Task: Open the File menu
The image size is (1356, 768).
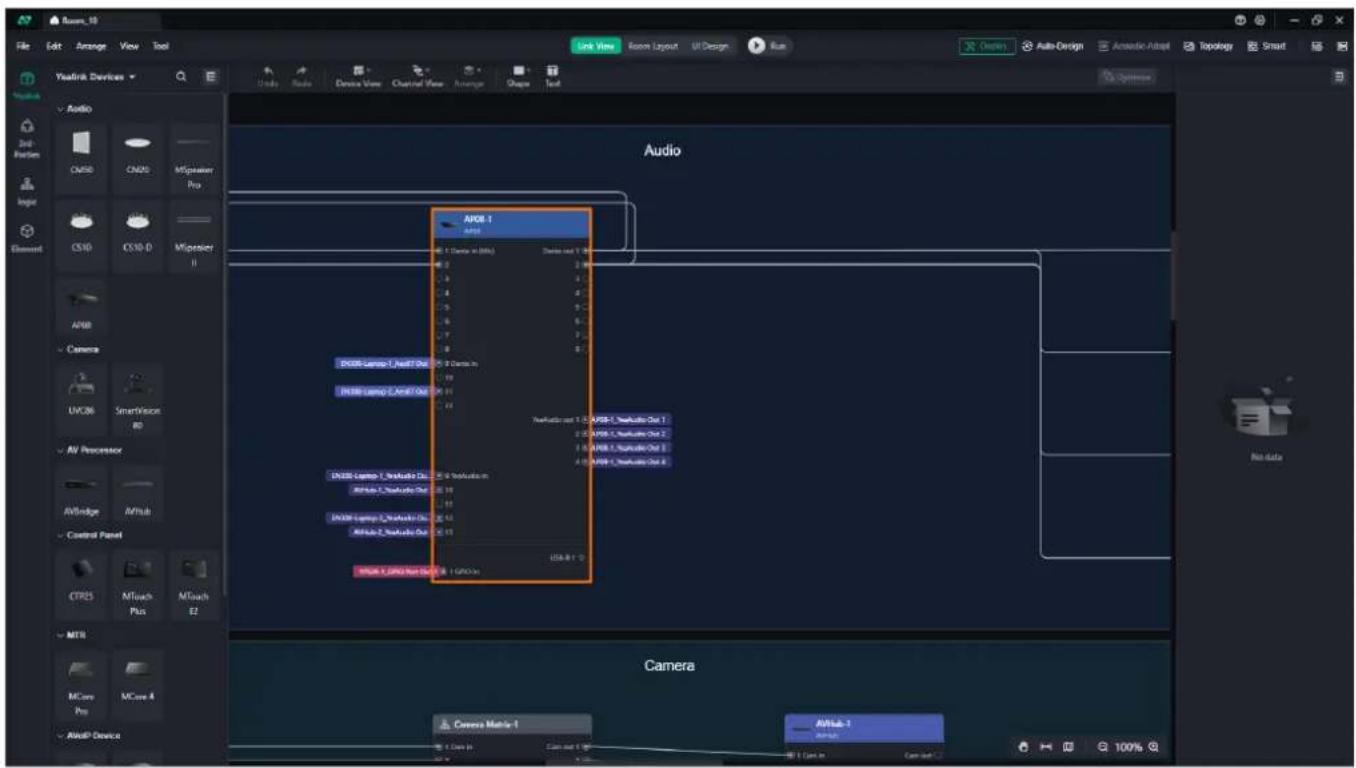Action: tap(22, 46)
